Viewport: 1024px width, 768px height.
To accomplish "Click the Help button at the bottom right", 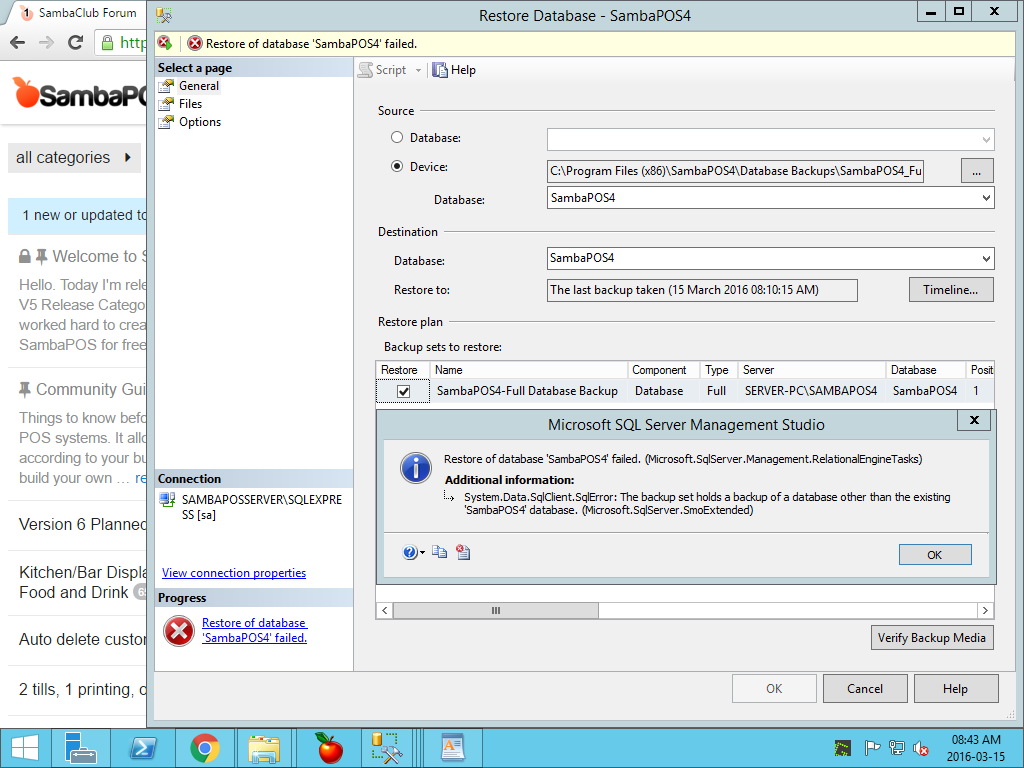I will click(x=955, y=688).
